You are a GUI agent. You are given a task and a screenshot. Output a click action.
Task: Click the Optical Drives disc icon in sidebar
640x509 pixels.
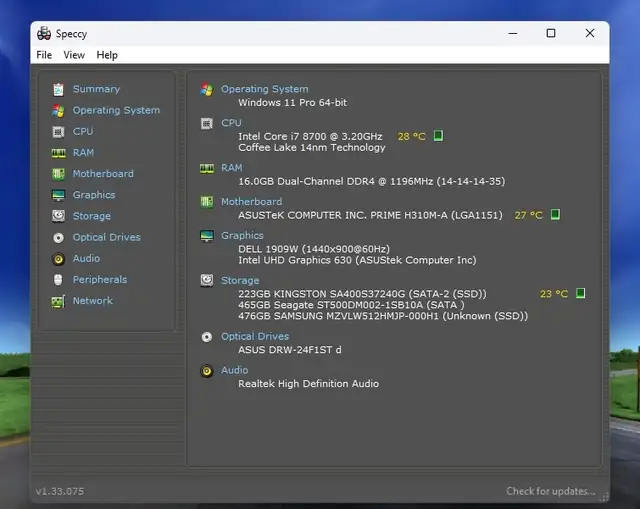(58, 238)
